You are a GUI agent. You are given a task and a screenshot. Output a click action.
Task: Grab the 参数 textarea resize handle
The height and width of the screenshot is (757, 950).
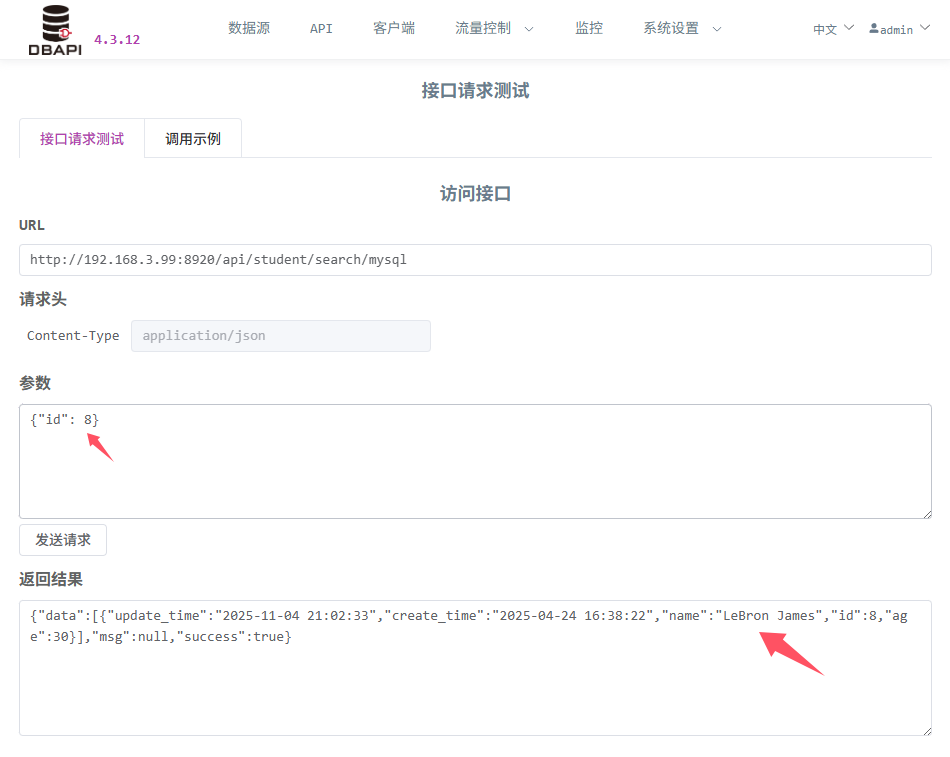pyautogui.click(x=925, y=512)
